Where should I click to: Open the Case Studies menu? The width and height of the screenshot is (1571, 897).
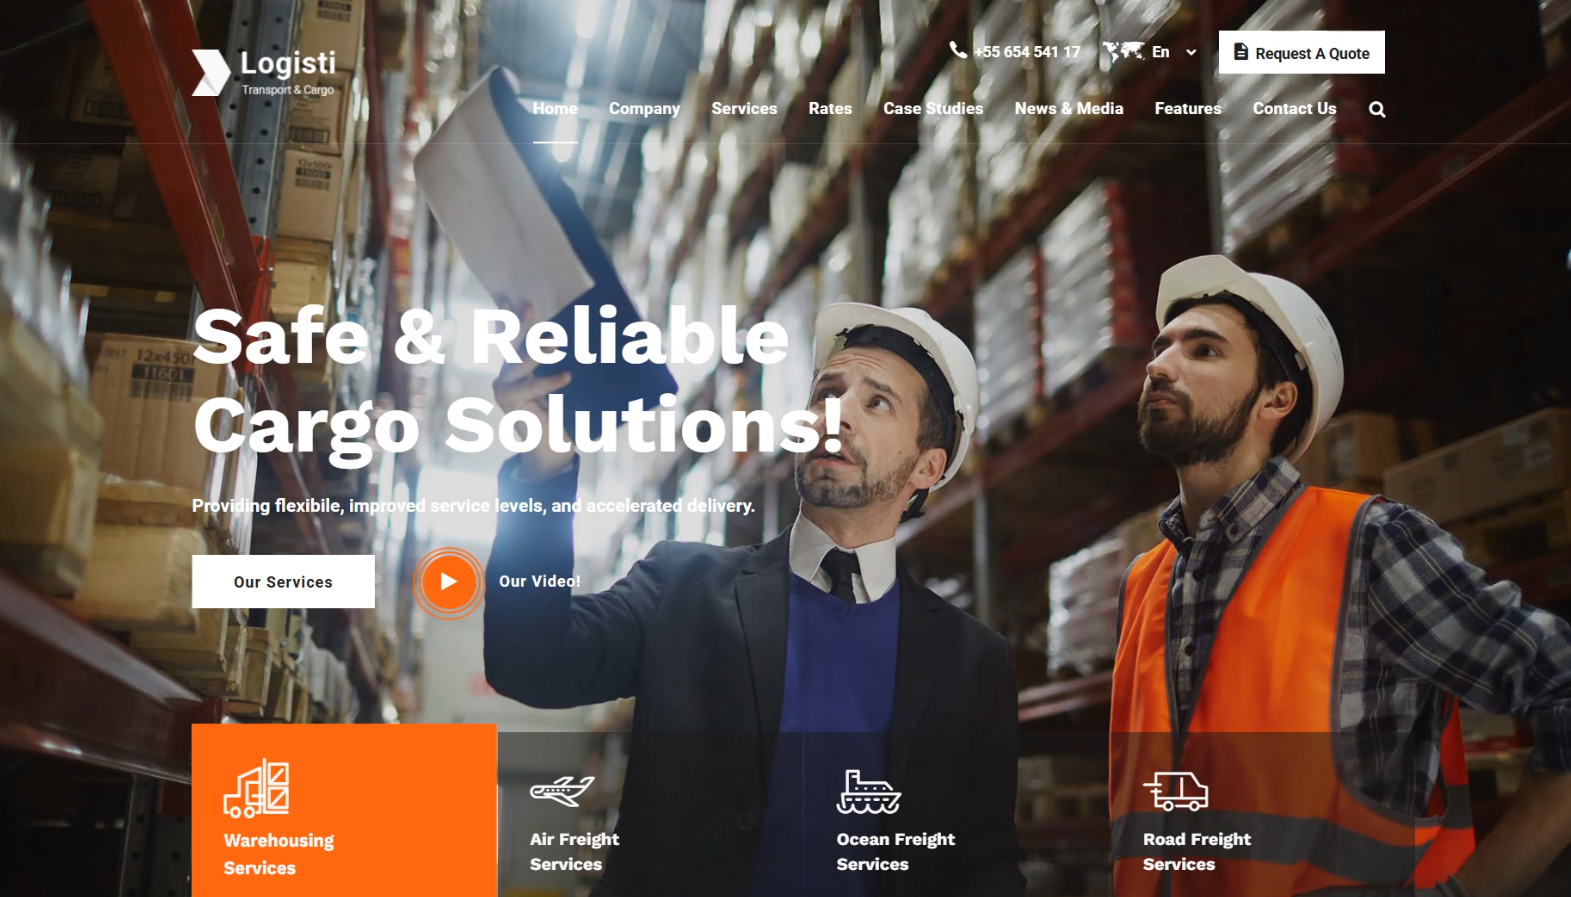[x=933, y=108]
